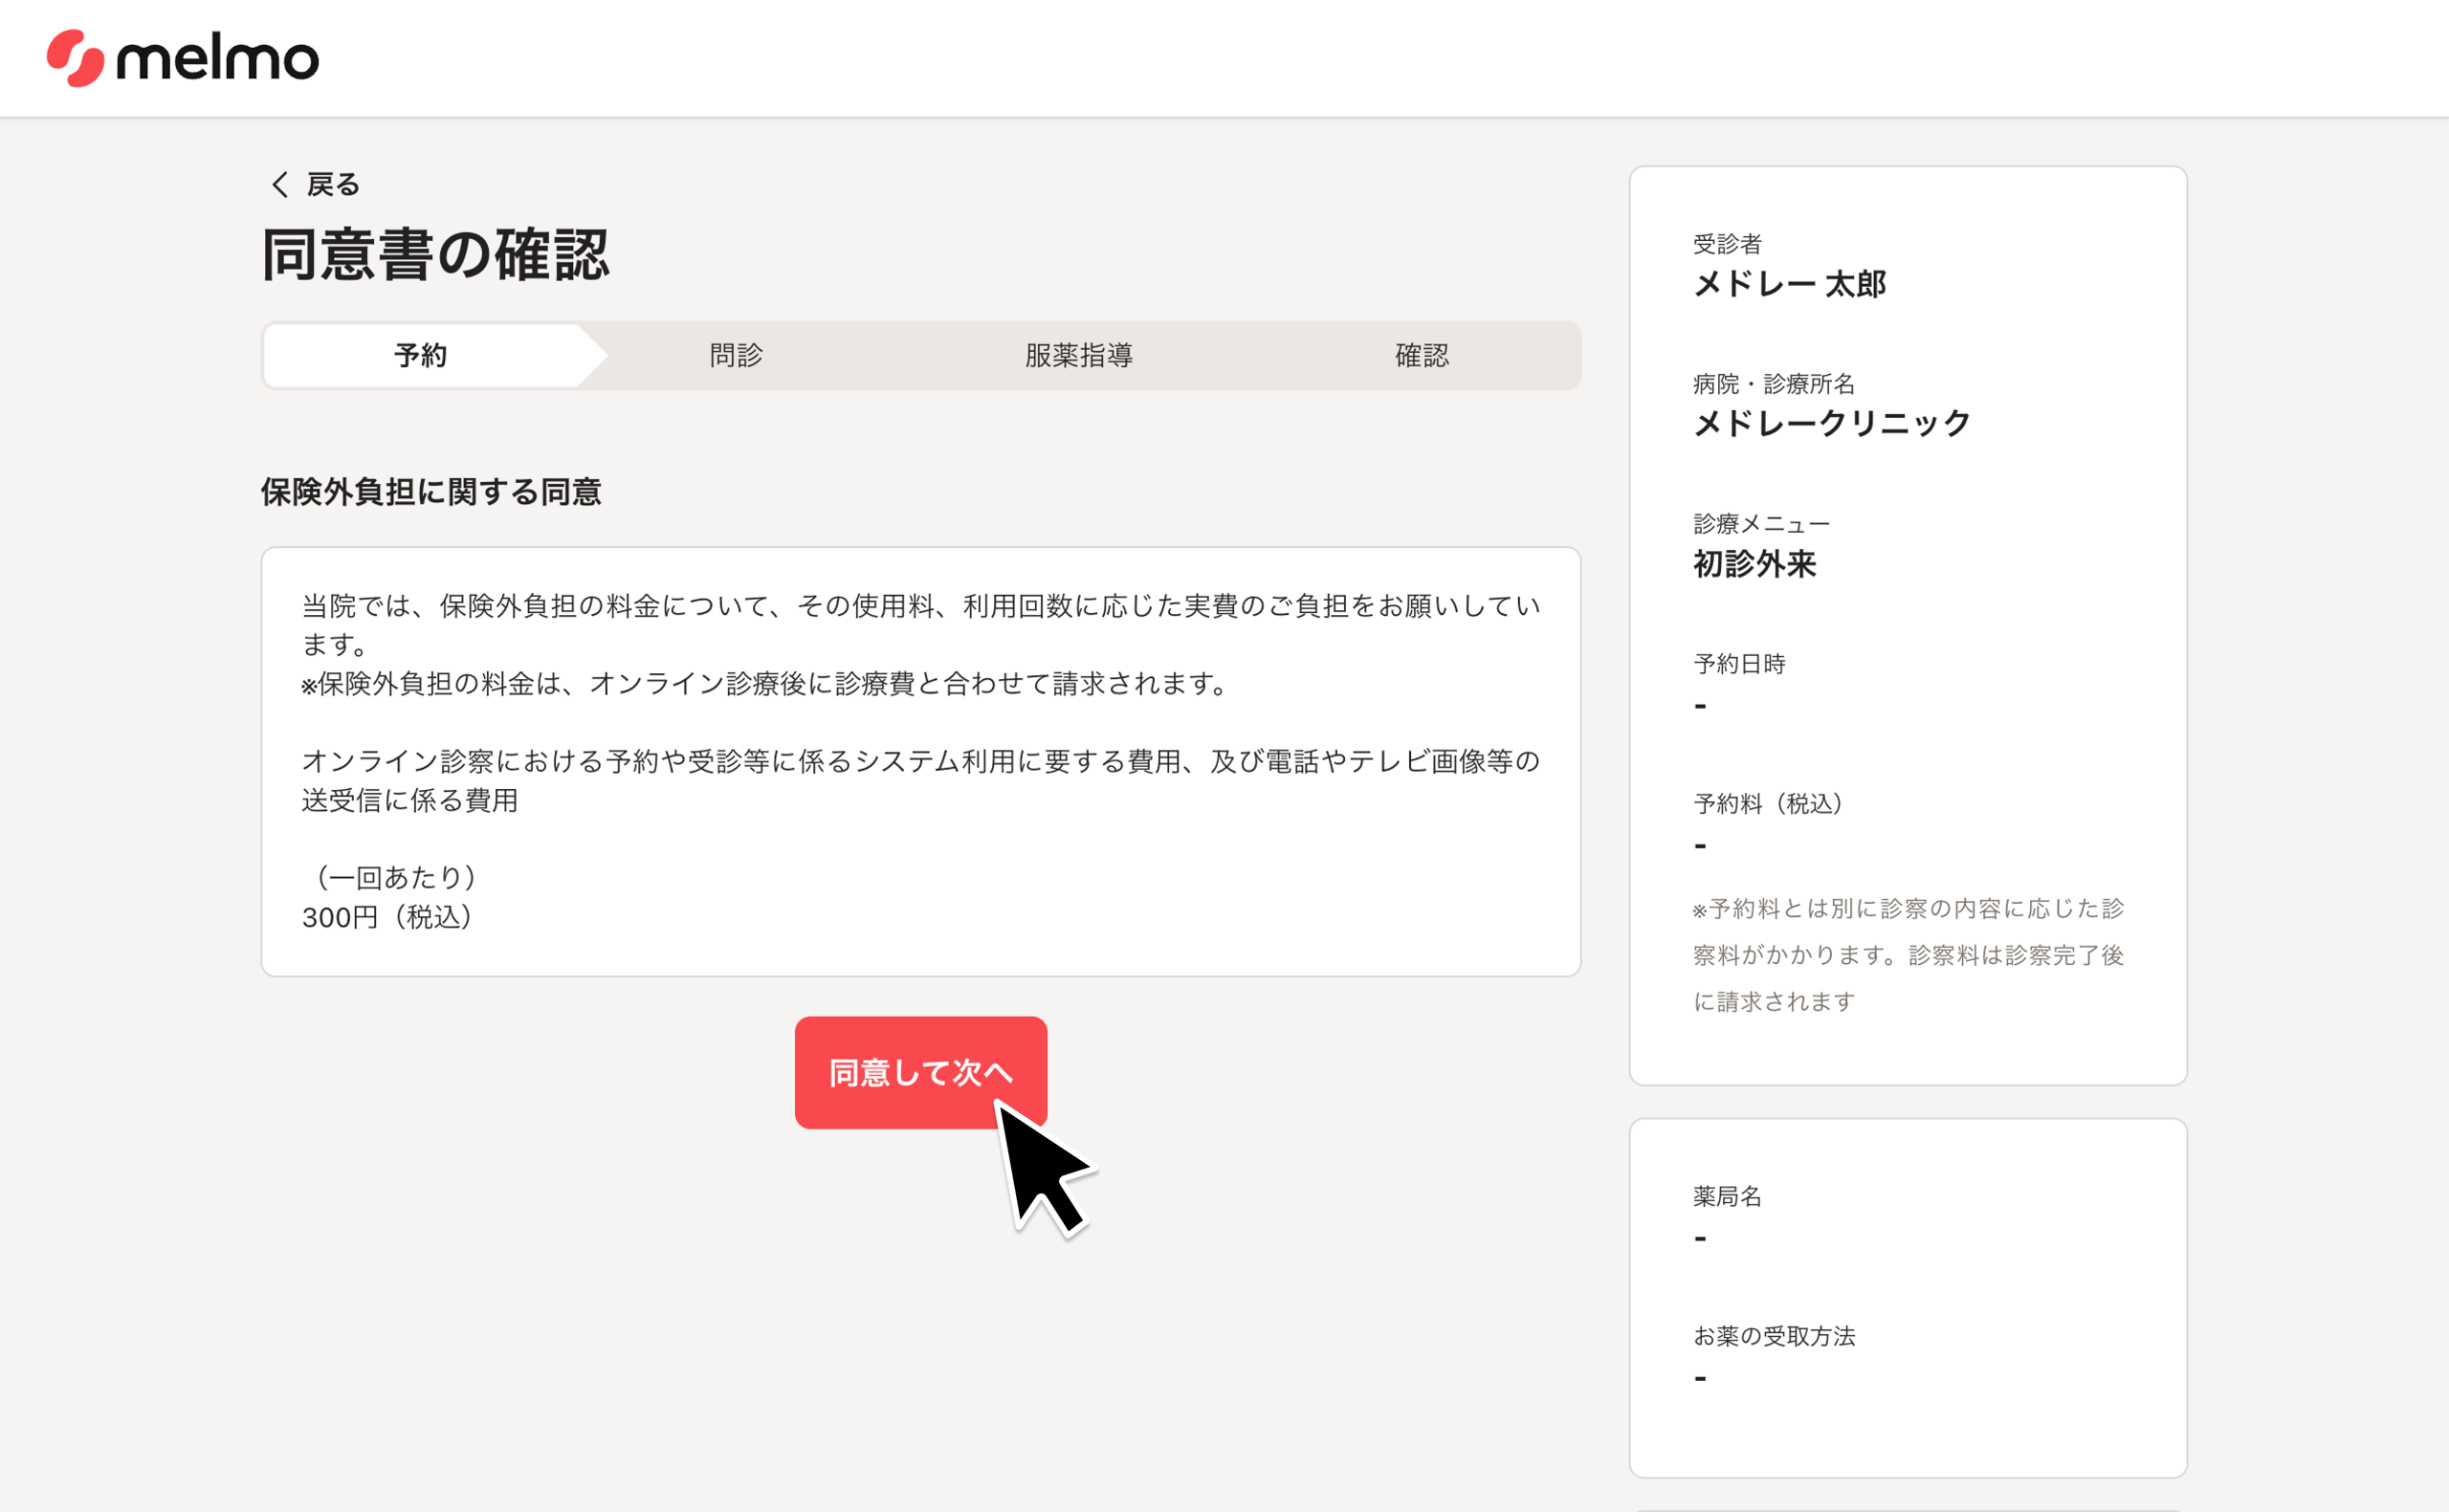Click the melmo wordmark text
2449x1512 pixels.
(218, 60)
